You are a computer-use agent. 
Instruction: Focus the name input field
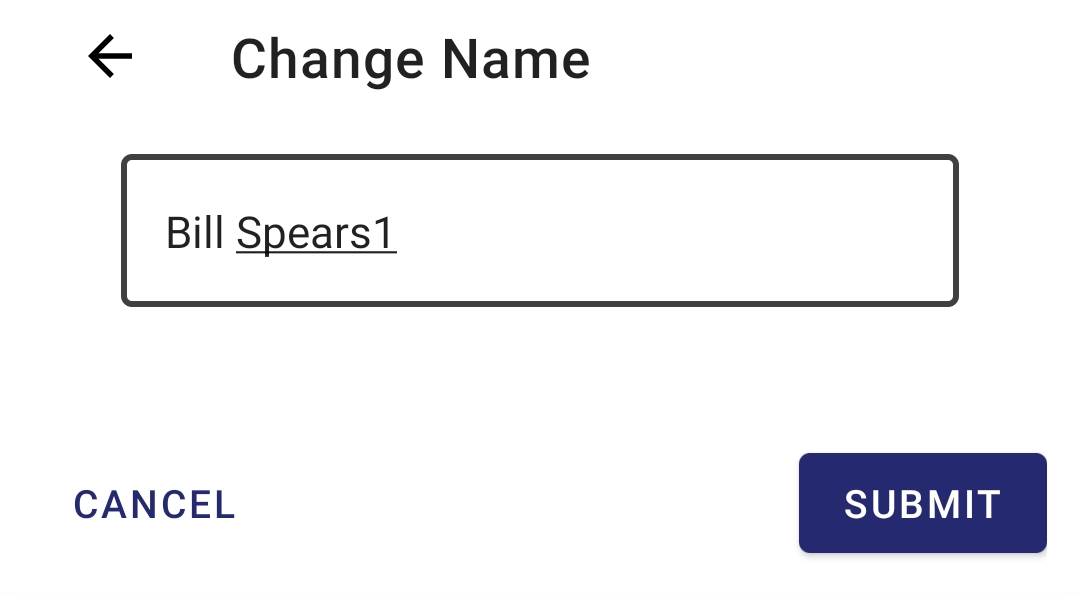[x=540, y=231]
